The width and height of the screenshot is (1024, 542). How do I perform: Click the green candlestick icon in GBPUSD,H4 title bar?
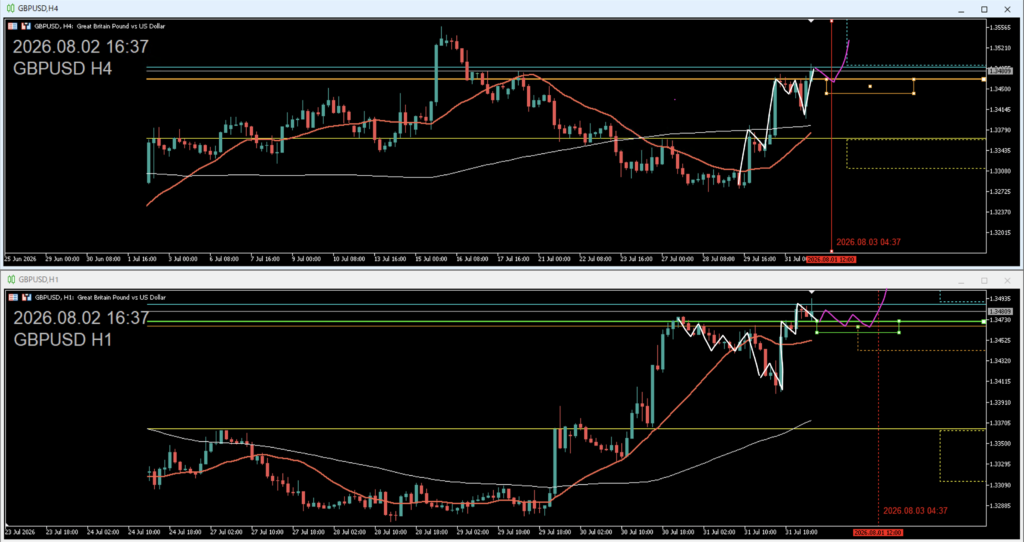10,8
